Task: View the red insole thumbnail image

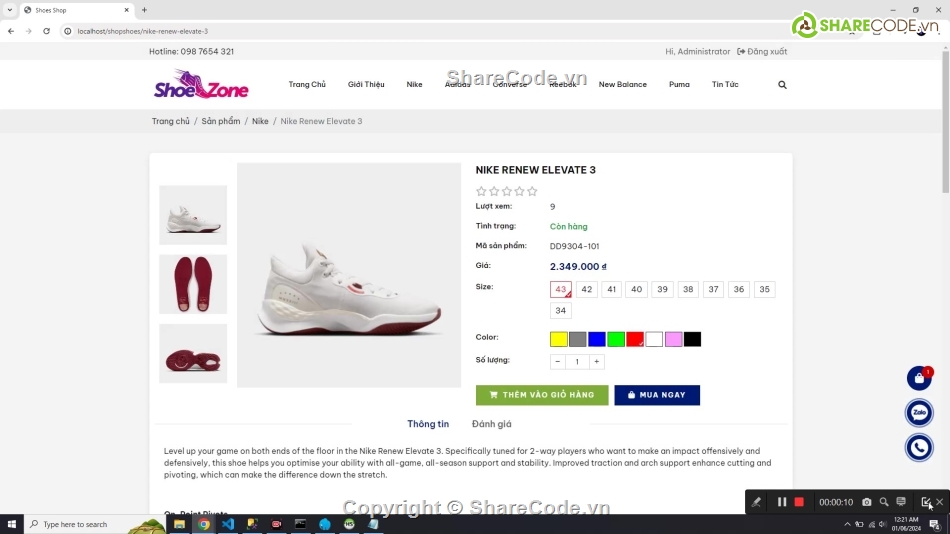Action: (193, 284)
